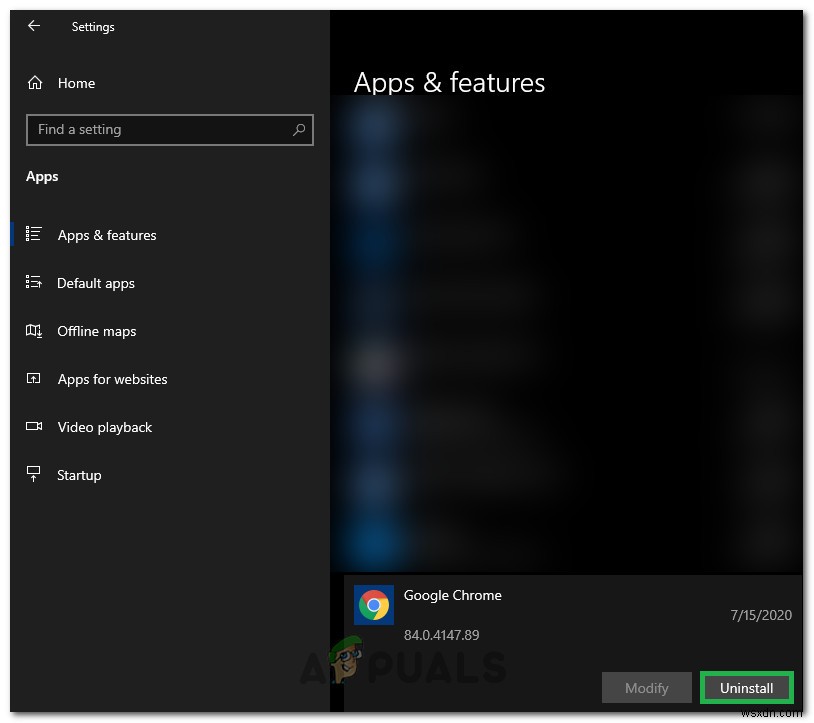Uninstall Google Chrome
The image size is (814, 723).
(x=746, y=688)
